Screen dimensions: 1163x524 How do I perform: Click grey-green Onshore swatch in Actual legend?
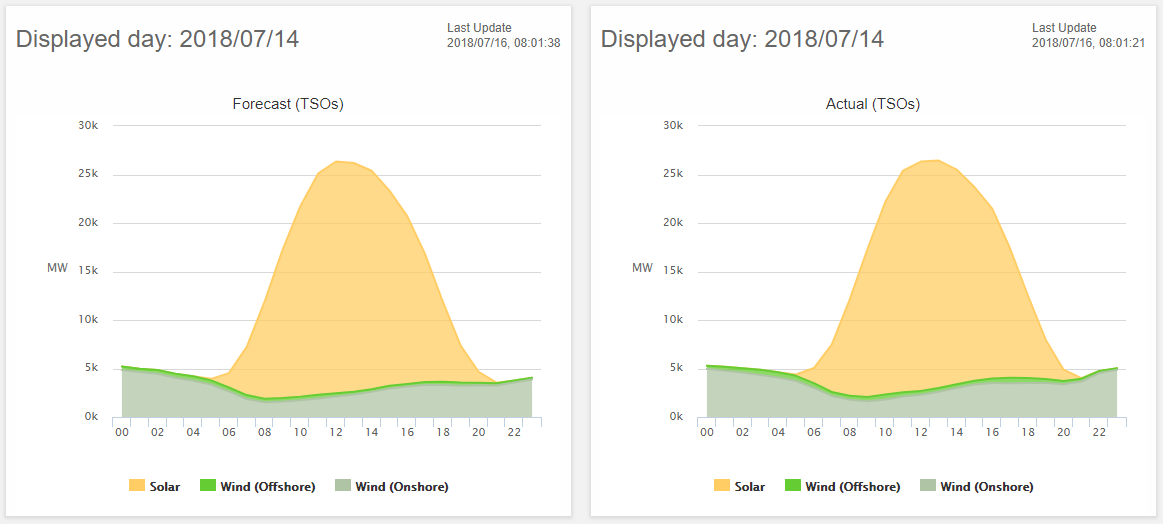tap(927, 486)
